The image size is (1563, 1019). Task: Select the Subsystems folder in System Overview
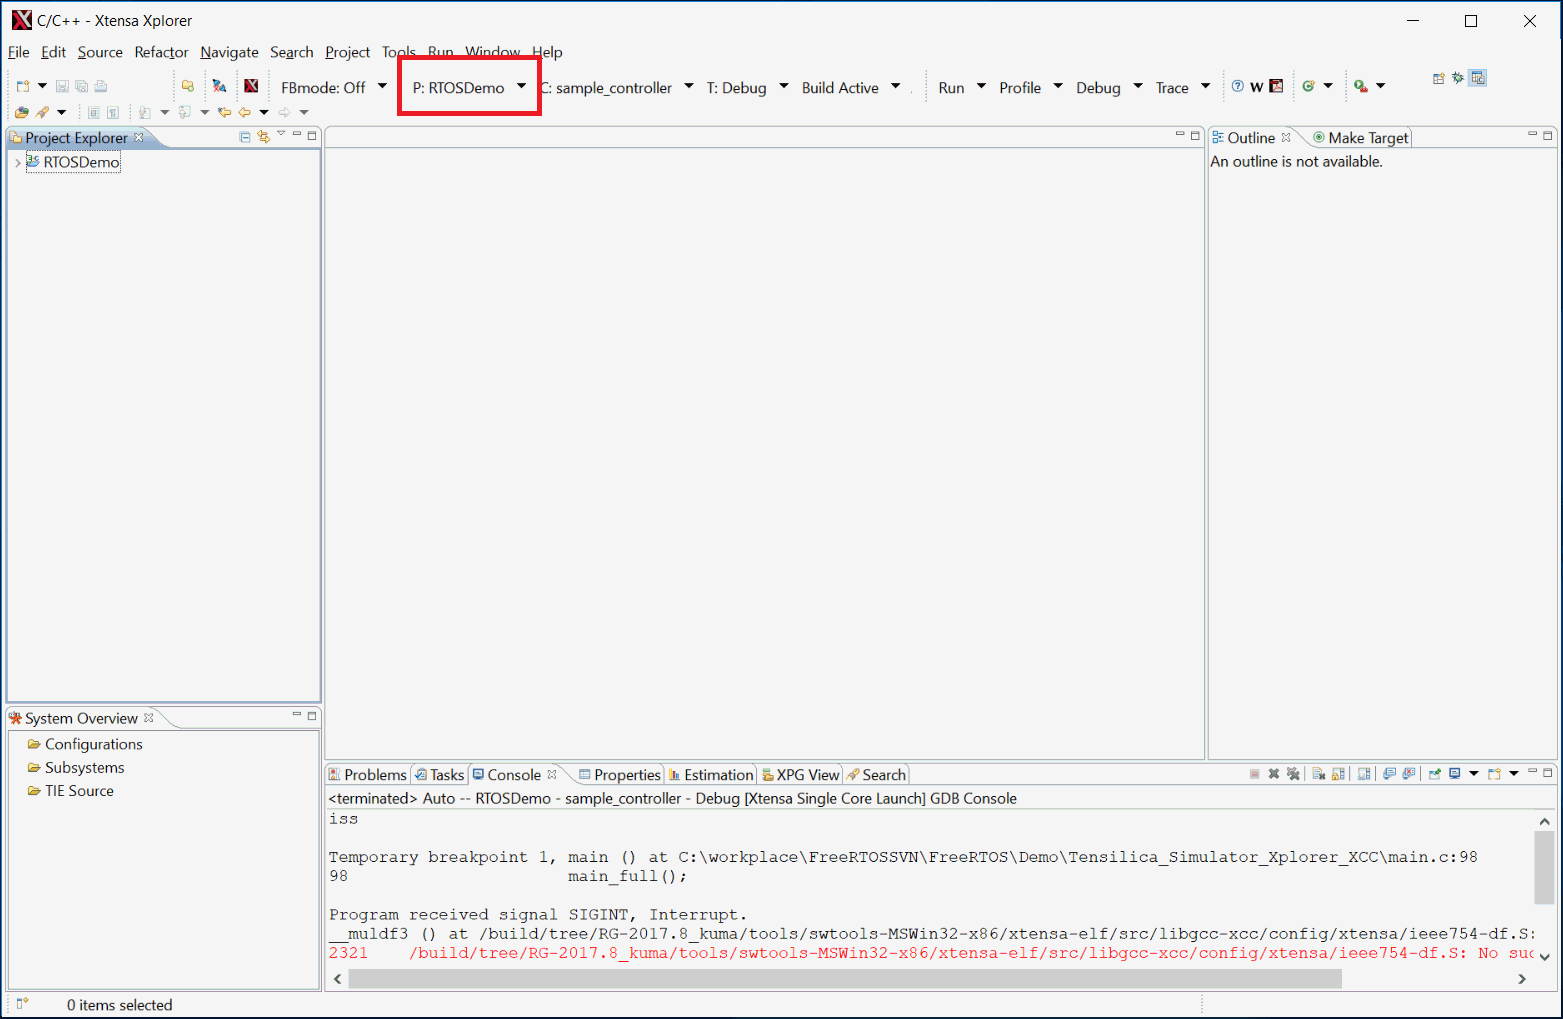(76, 767)
